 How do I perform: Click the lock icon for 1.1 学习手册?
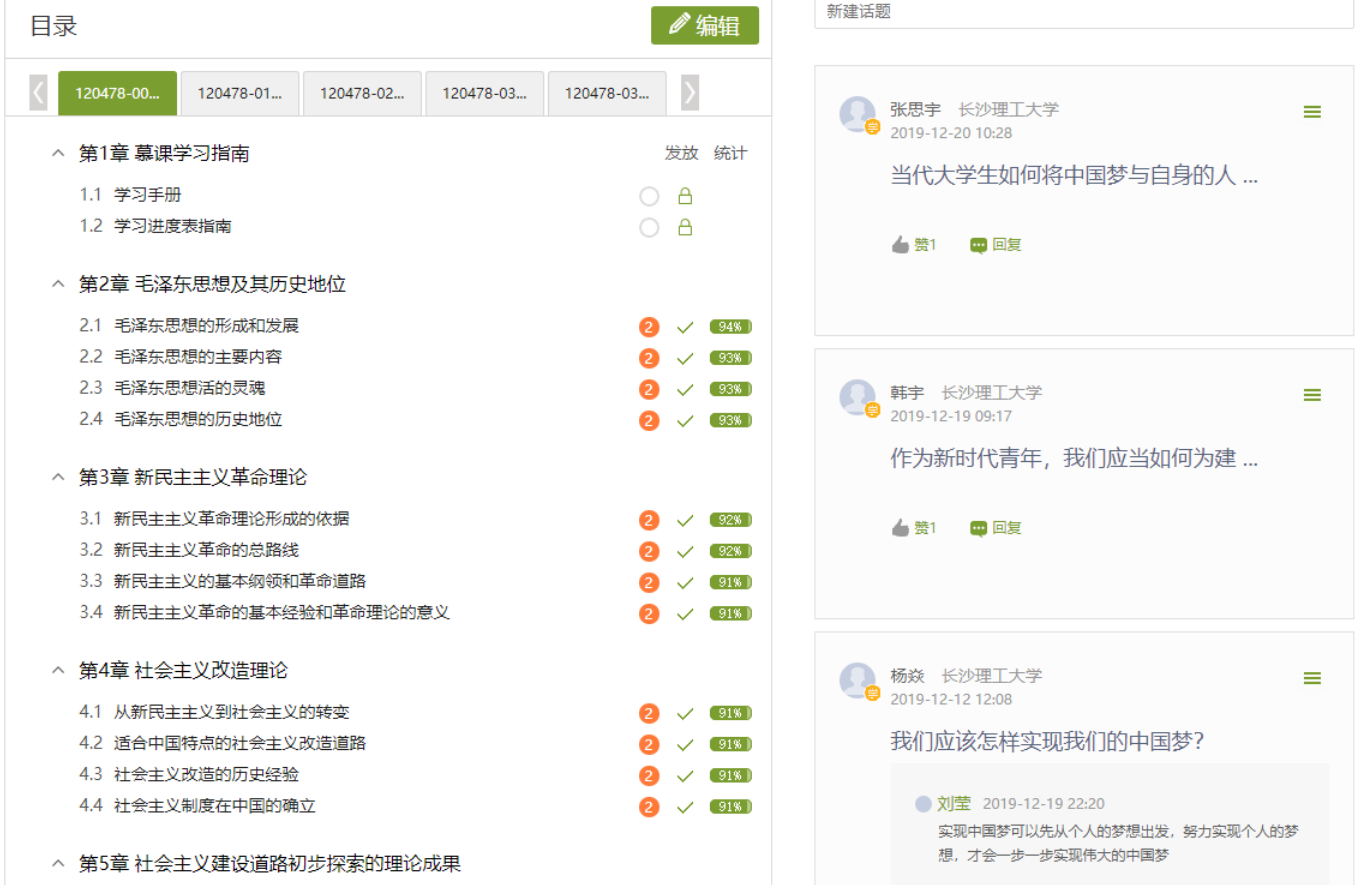coord(685,196)
